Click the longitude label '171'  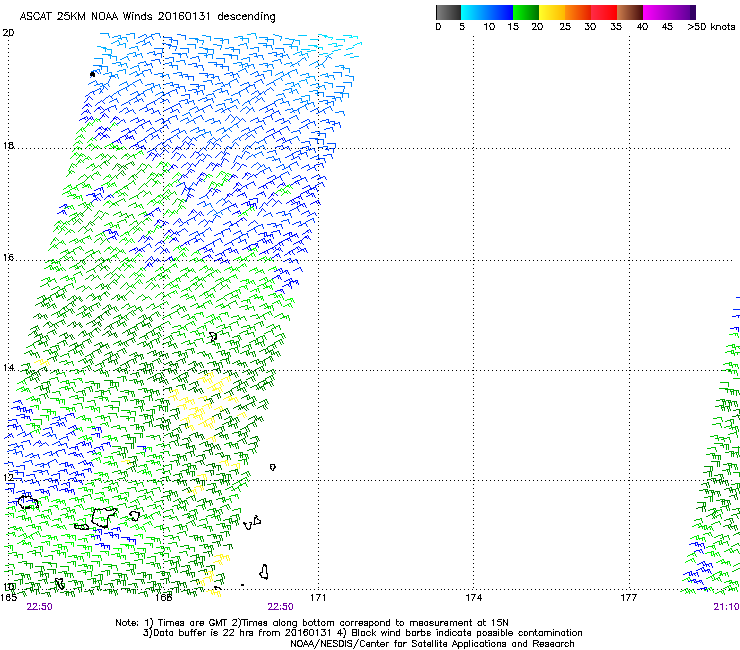pos(318,598)
